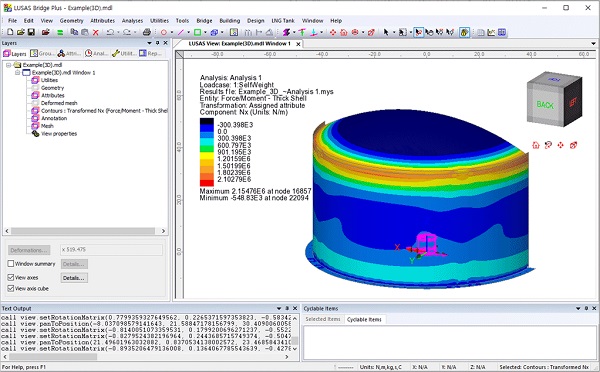Open the LNG Tank menu
This screenshot has width=600, height=372.
[x=283, y=21]
